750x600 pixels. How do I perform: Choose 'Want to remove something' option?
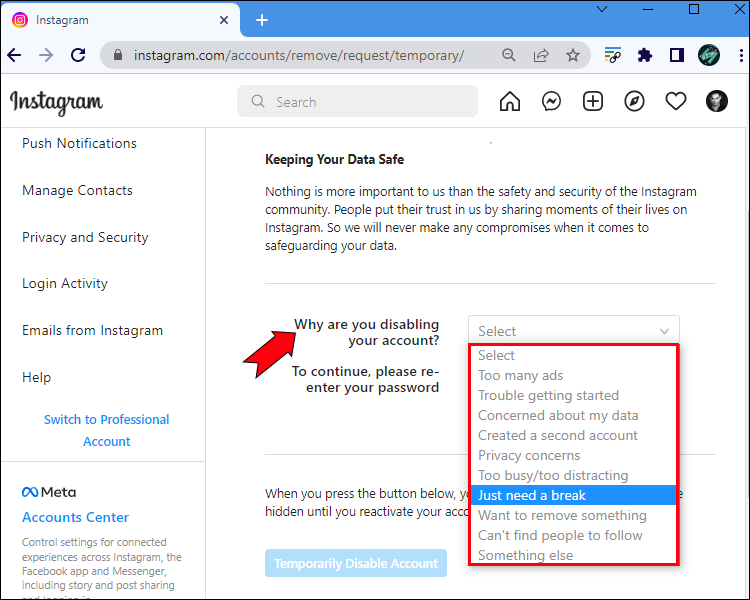click(573, 515)
